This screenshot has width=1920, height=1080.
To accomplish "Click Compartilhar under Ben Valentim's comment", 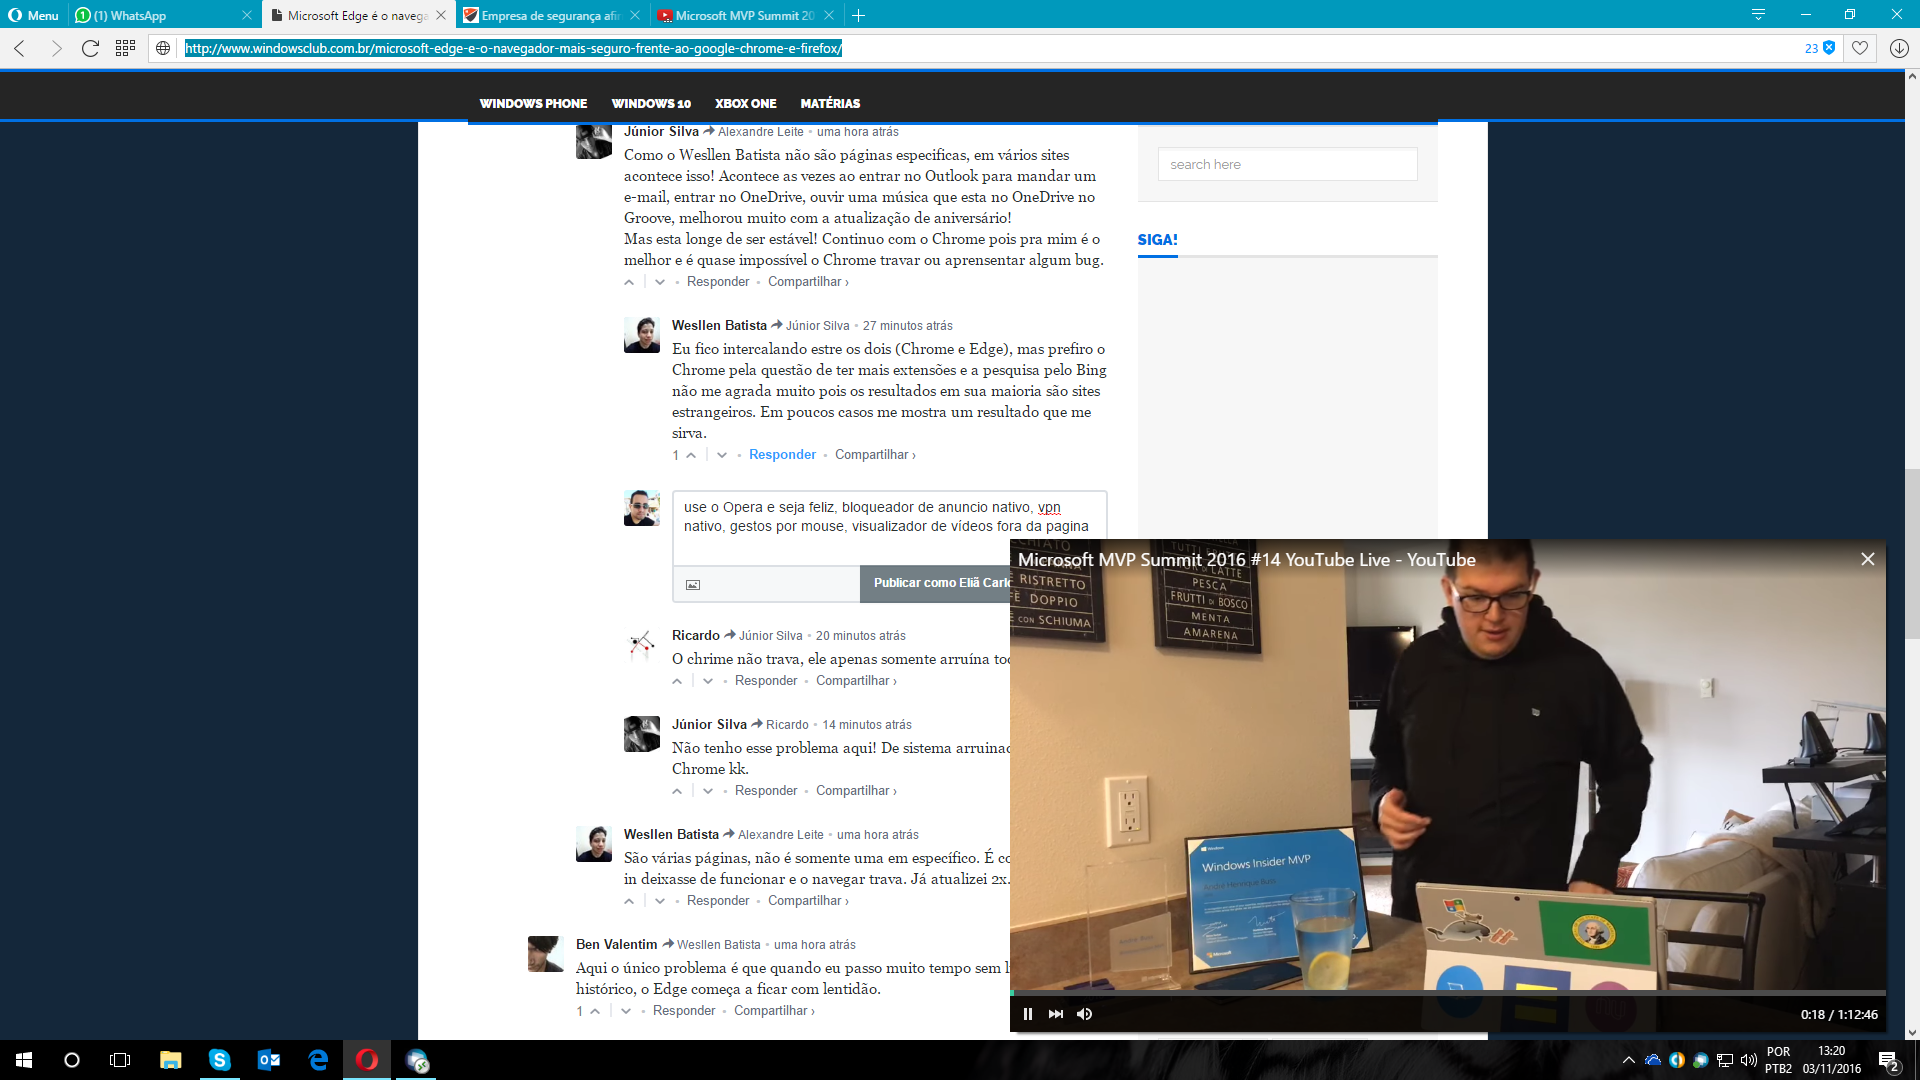I will coord(774,1011).
